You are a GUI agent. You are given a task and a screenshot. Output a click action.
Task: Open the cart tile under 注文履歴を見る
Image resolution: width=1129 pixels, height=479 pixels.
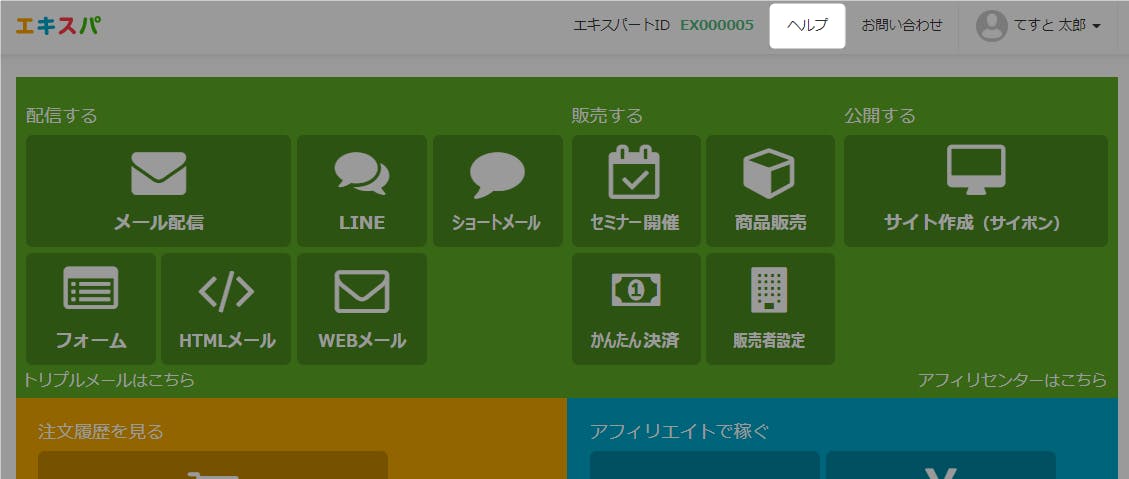tap(212, 468)
